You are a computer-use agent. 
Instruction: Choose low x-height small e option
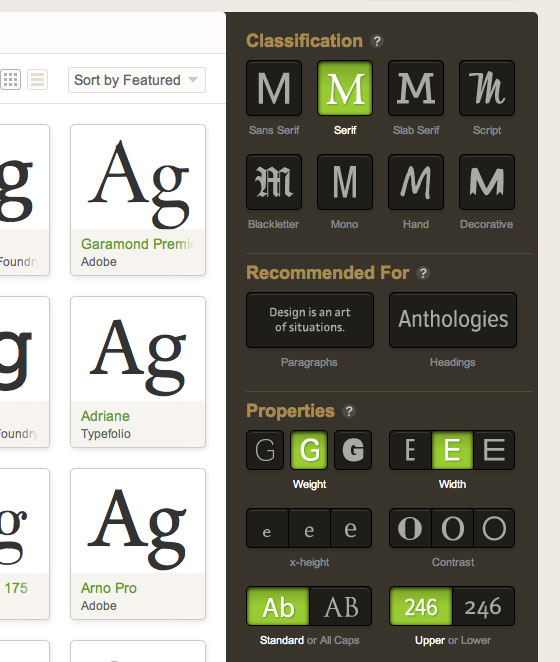[267, 528]
